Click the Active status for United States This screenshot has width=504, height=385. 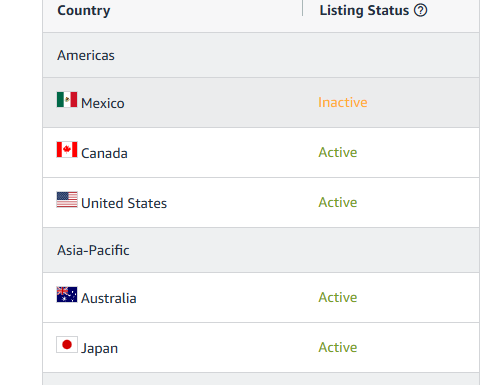(338, 202)
